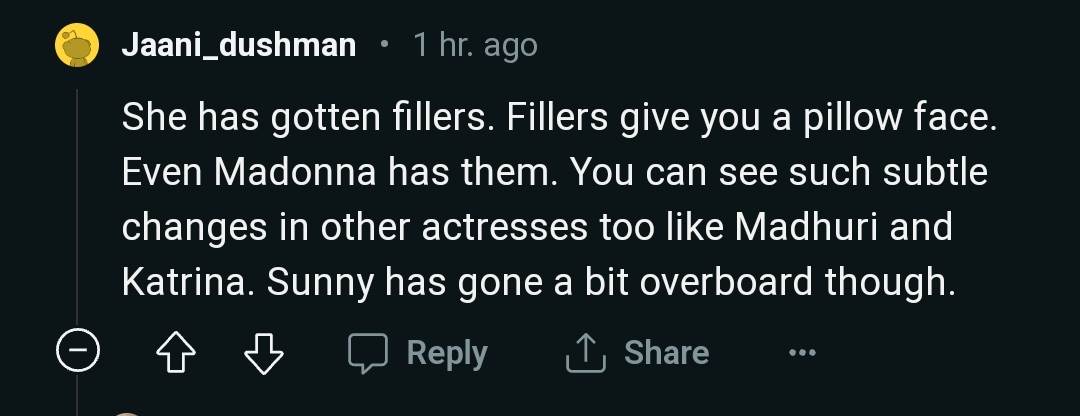The height and width of the screenshot is (416, 1080).
Task: Open Jaani_dushman's Snoo avatar
Action: (78, 46)
